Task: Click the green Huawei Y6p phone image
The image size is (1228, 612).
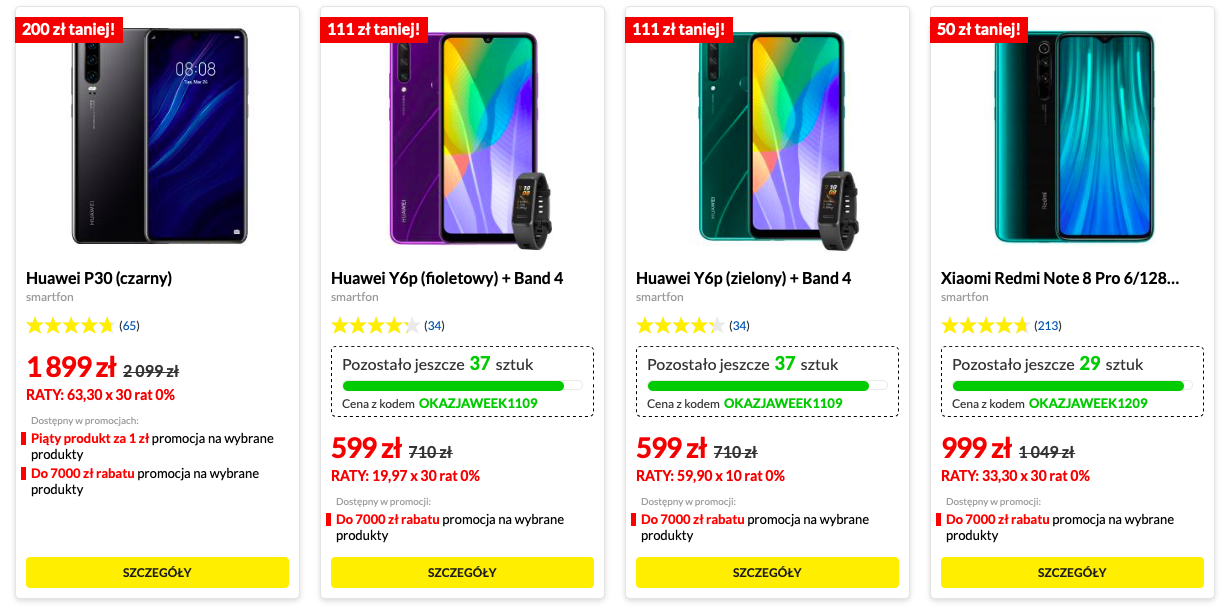Action: tap(768, 138)
